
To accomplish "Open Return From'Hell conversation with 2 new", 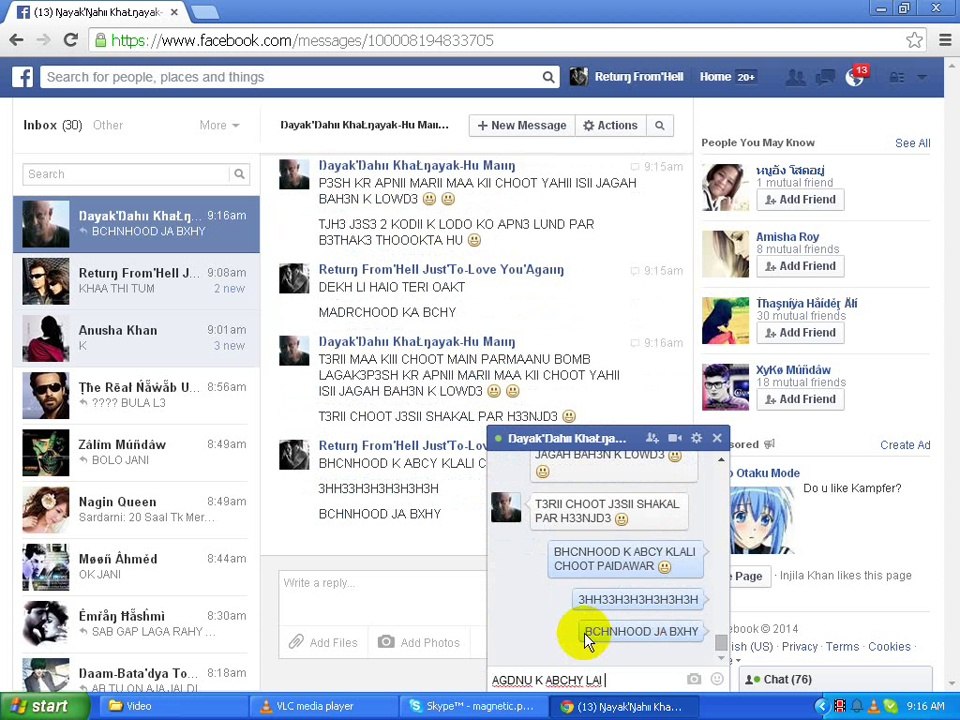I will [136, 281].
